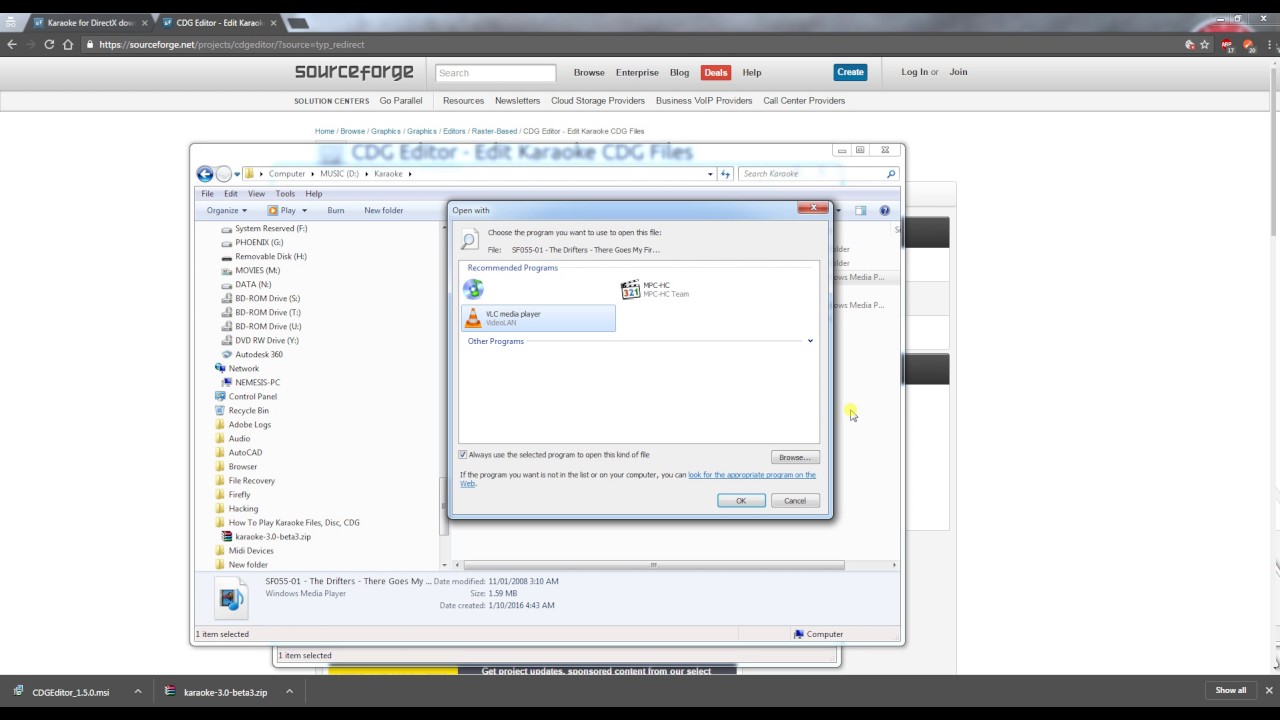This screenshot has width=1280, height=720.
Task: Click Chrome browser back arrow
Action: tap(12, 45)
